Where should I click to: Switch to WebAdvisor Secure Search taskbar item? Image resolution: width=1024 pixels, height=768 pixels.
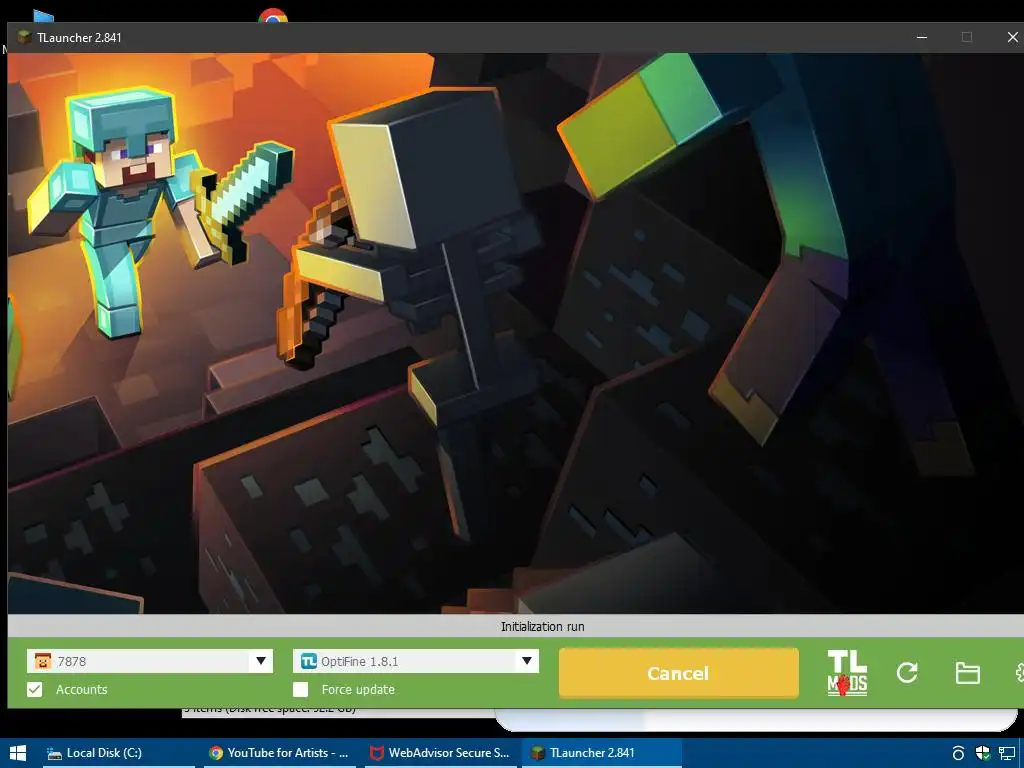pos(441,753)
